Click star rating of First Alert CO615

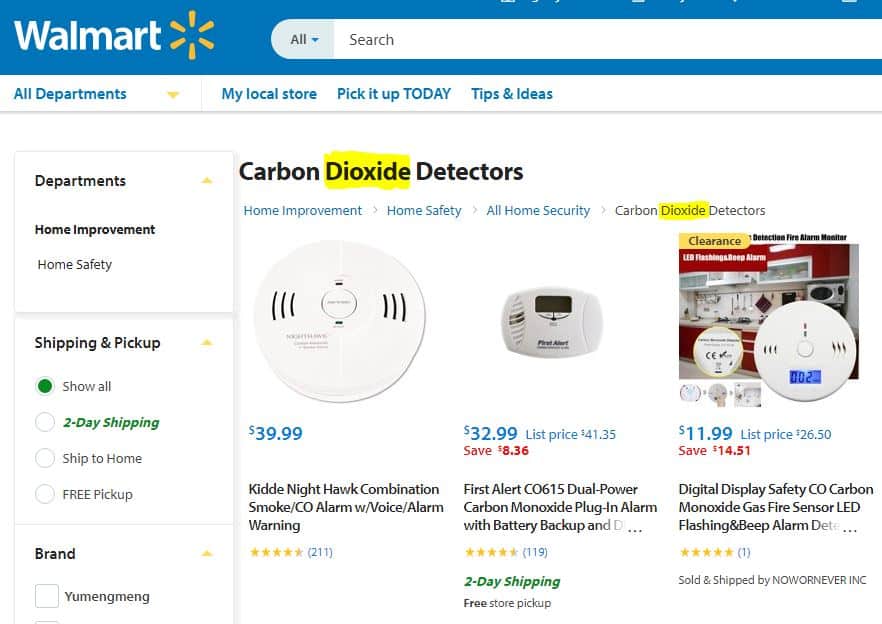coord(491,552)
